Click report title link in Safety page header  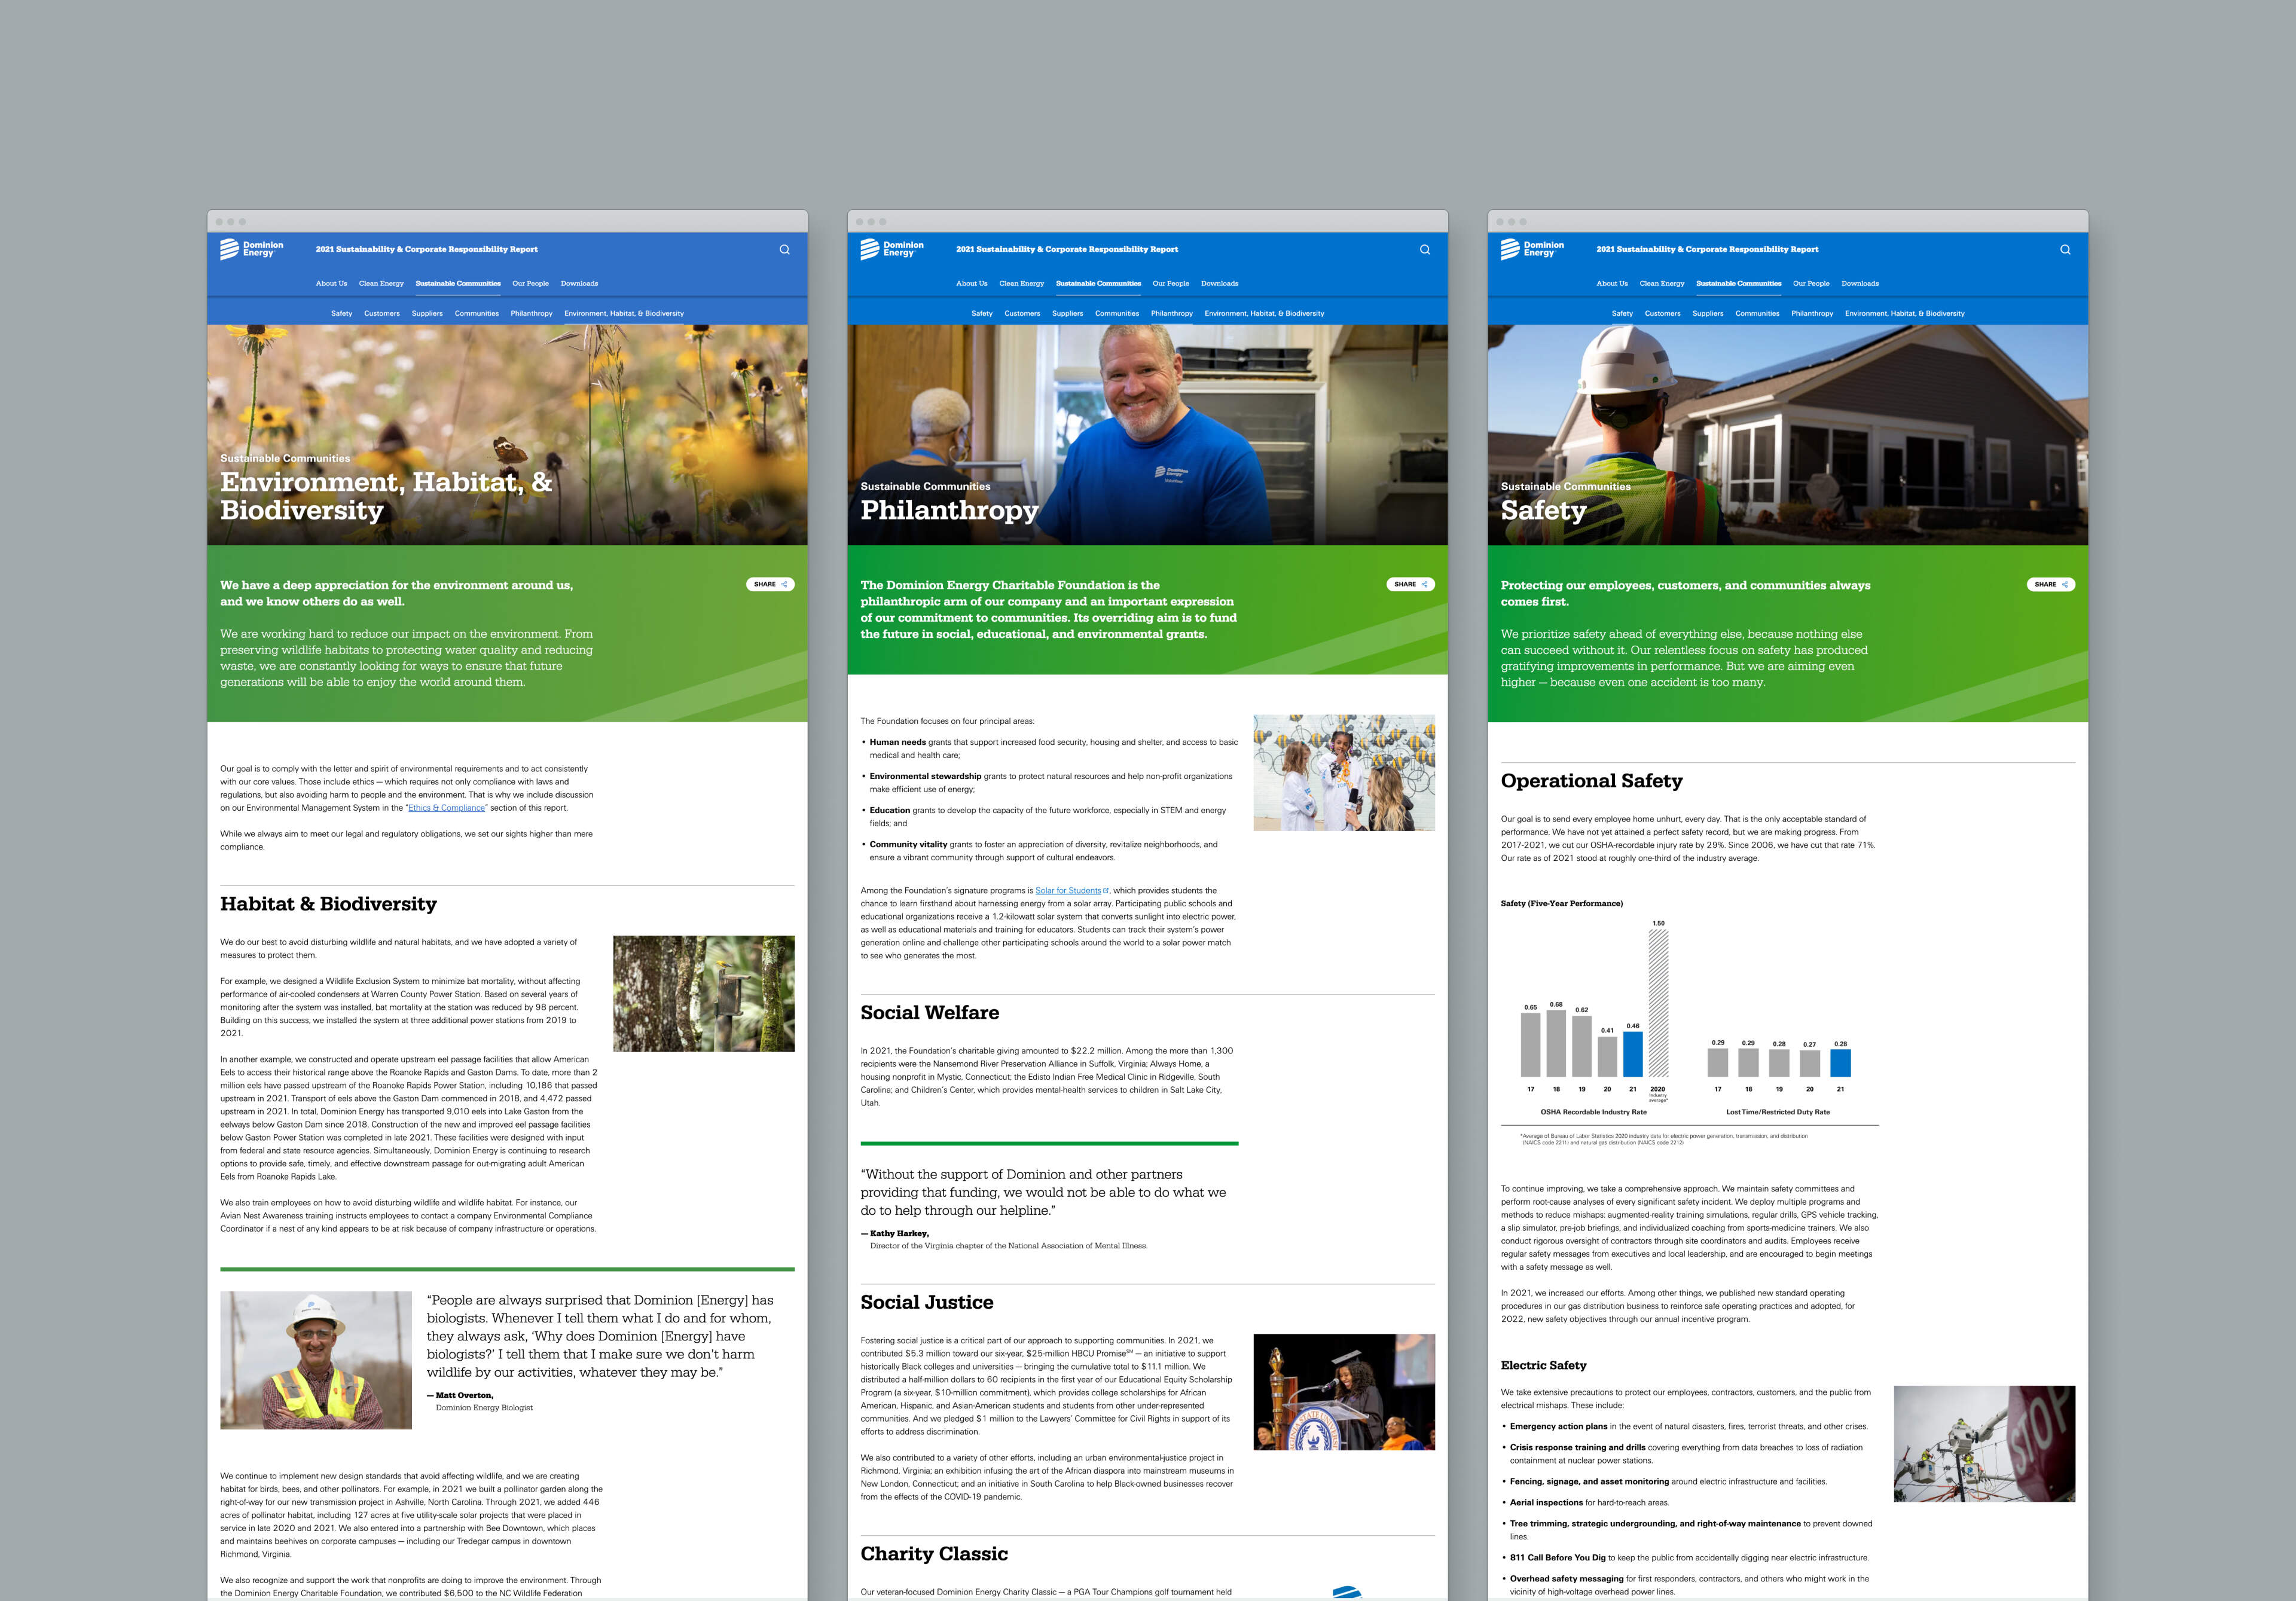tap(1707, 249)
